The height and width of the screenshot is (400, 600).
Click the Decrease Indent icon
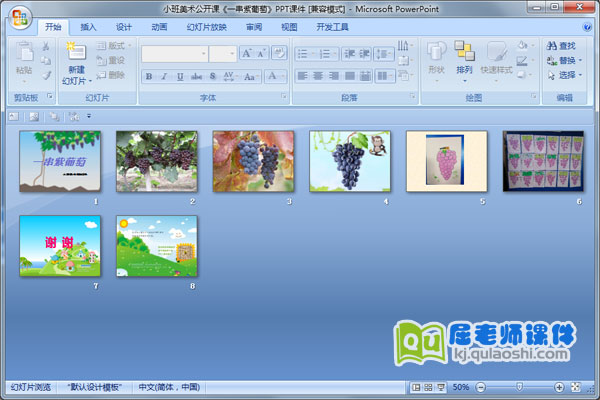click(x=349, y=54)
